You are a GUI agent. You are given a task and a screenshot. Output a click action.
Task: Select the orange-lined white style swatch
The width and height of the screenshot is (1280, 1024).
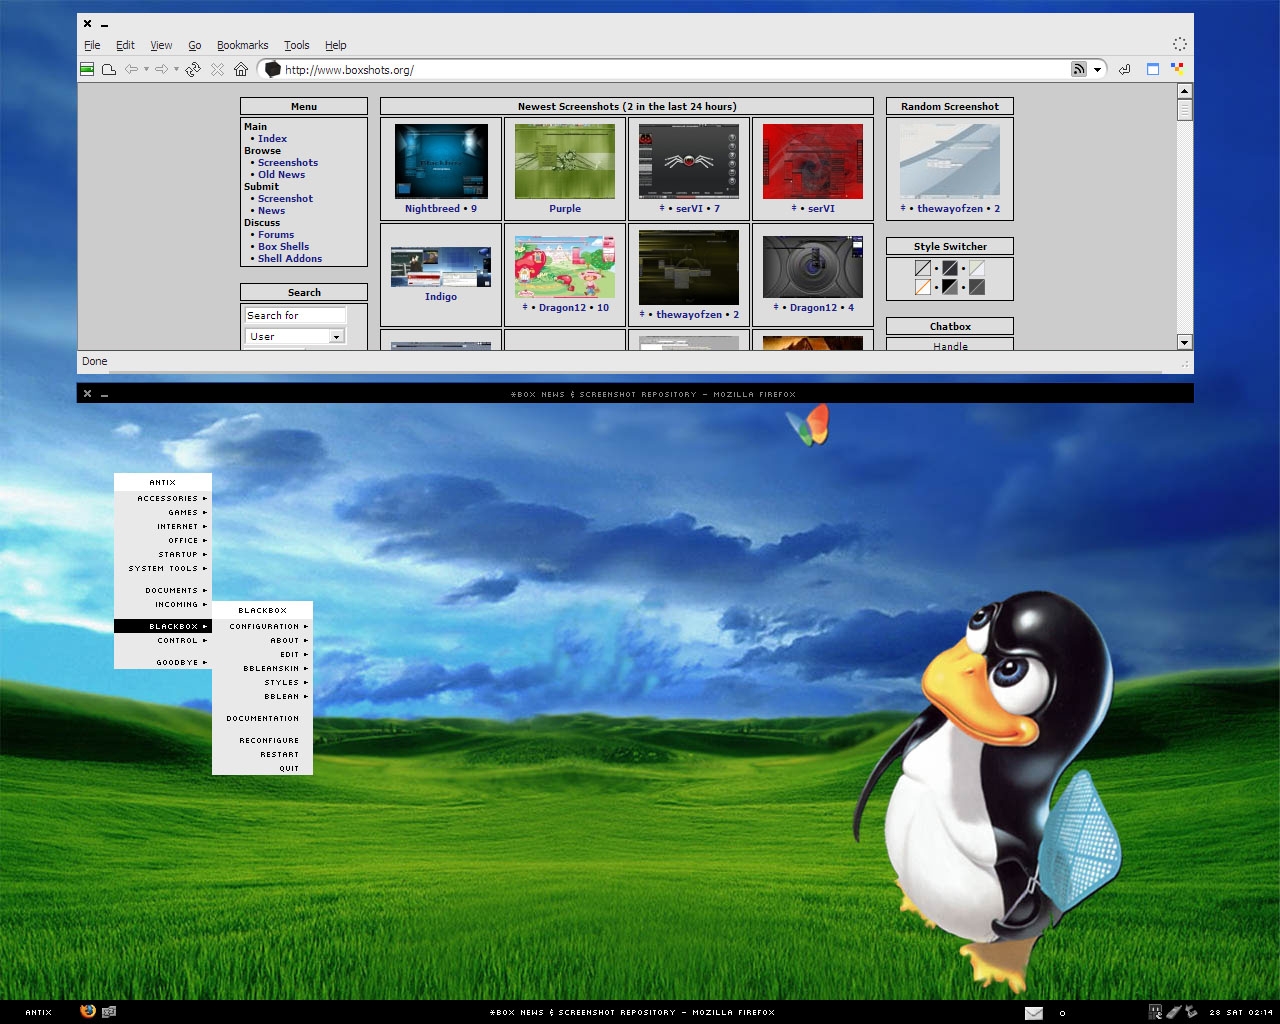click(x=923, y=287)
